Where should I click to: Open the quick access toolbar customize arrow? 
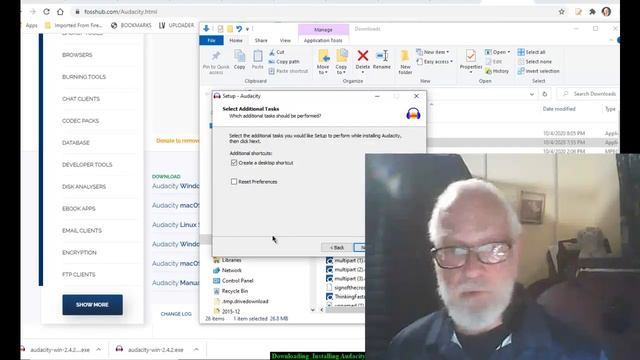point(247,29)
